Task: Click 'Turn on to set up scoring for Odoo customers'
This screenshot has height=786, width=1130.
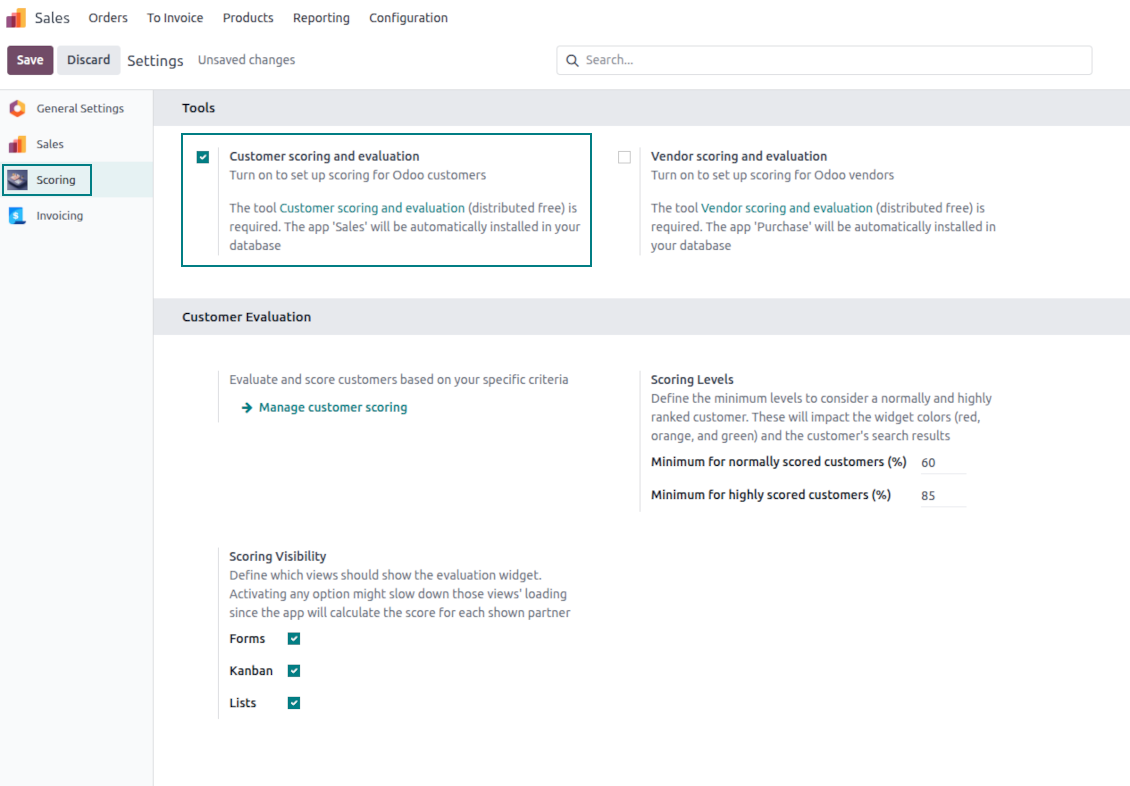Action: [357, 175]
